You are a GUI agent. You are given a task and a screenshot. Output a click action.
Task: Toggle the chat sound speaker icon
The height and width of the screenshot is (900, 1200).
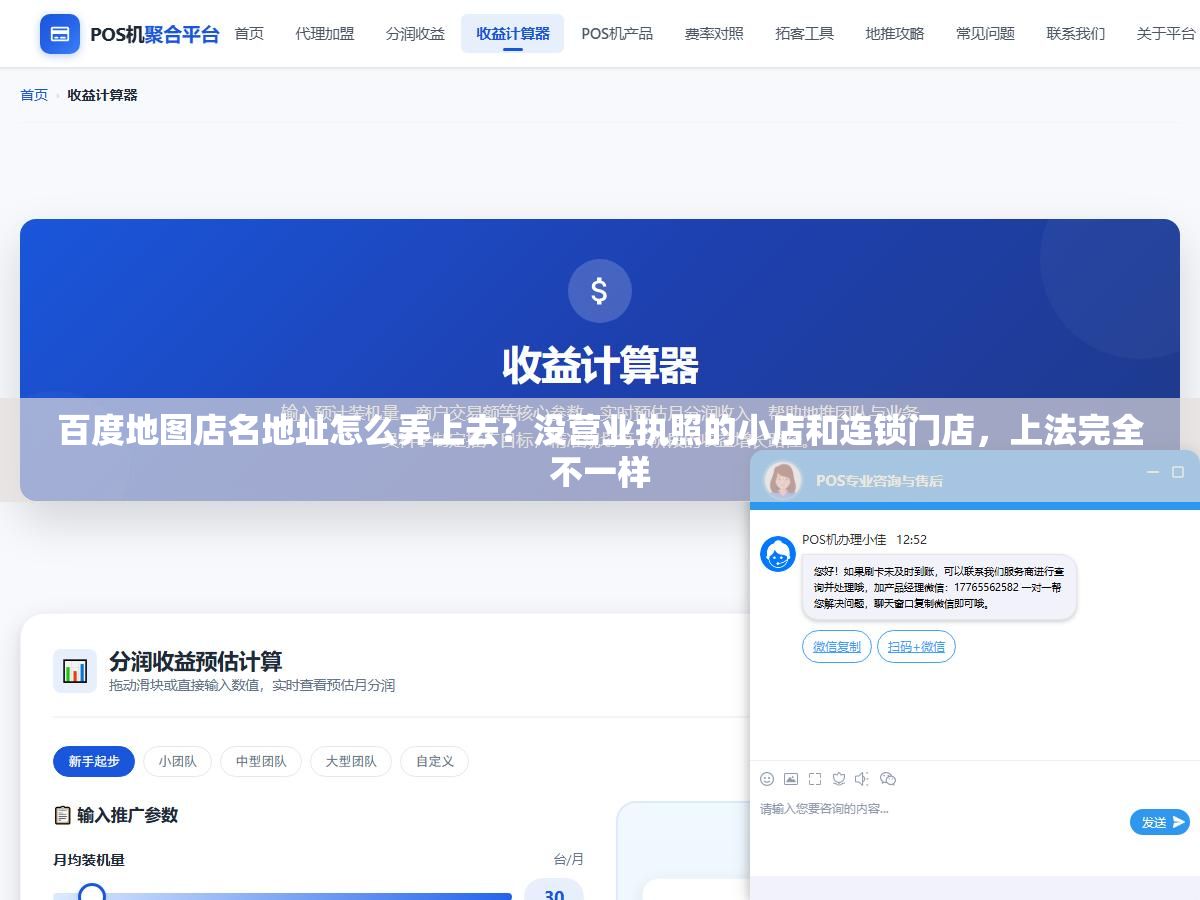tap(862, 779)
